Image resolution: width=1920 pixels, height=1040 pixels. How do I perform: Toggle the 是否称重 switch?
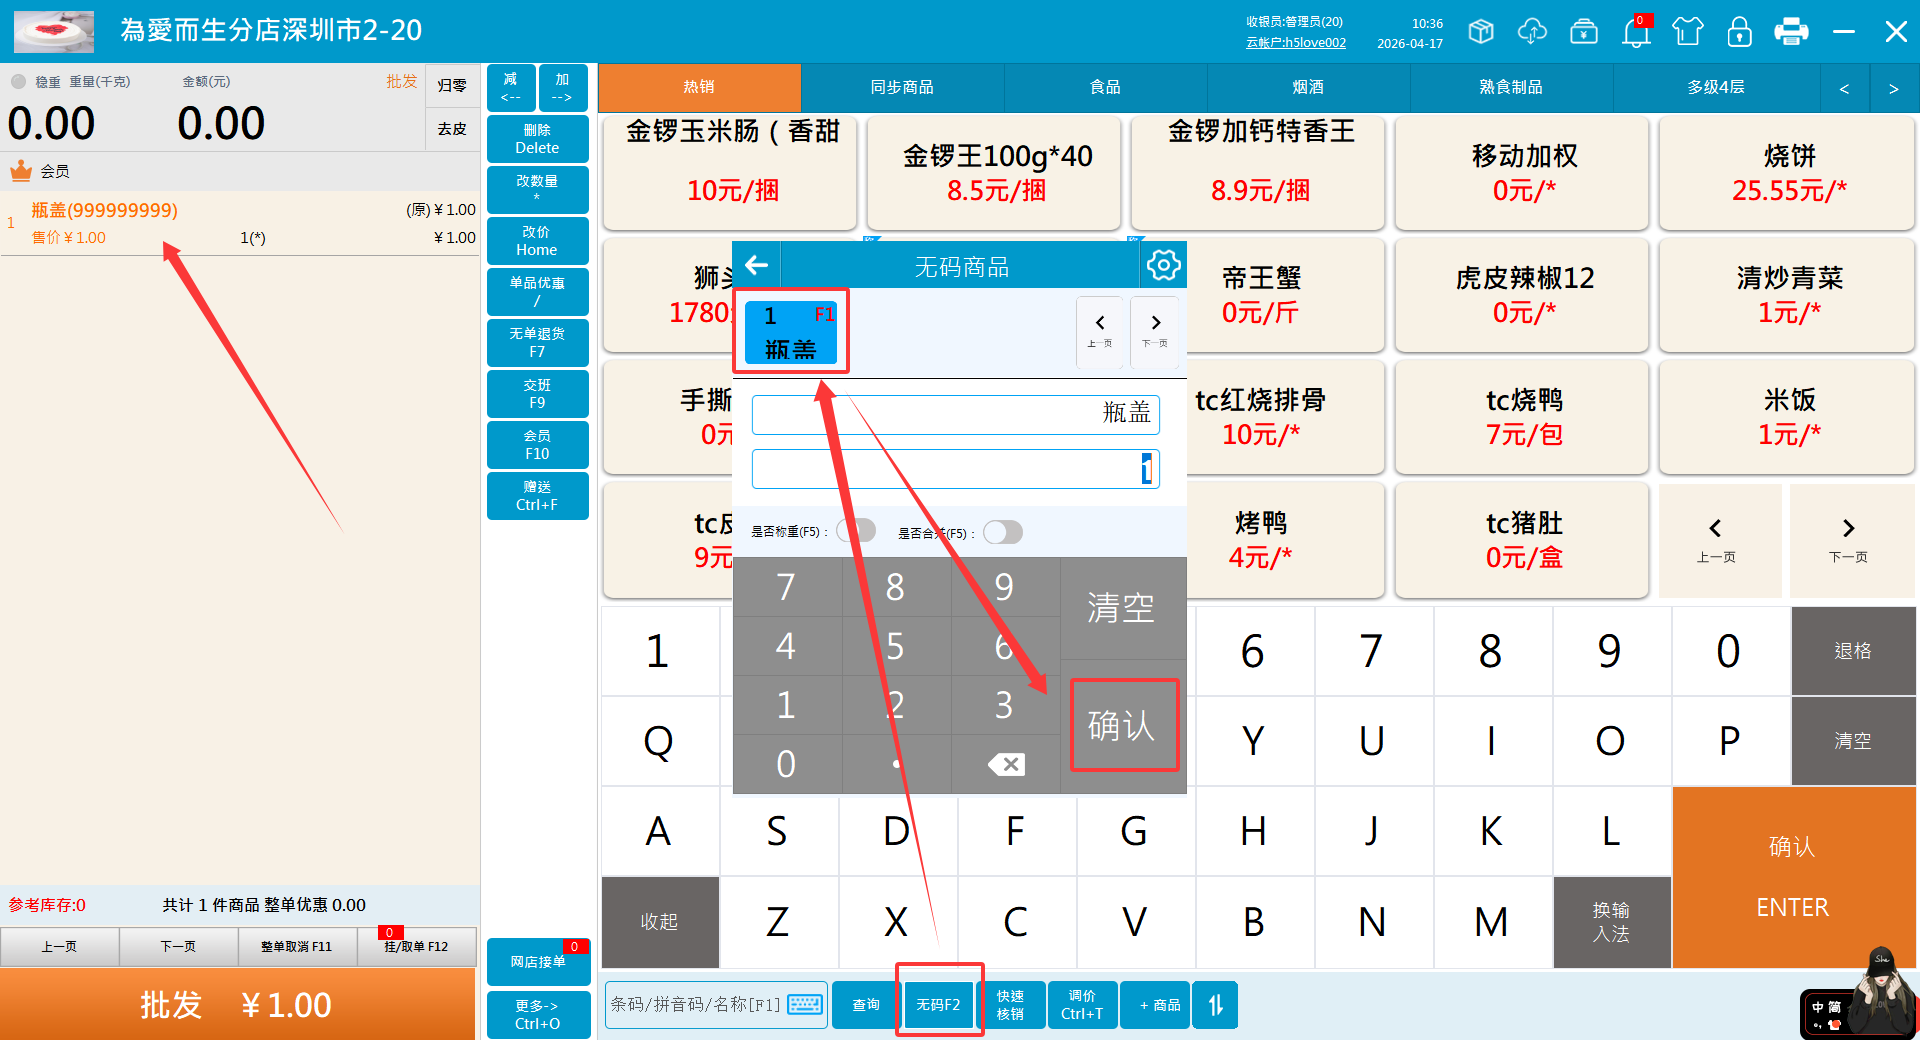point(857,531)
